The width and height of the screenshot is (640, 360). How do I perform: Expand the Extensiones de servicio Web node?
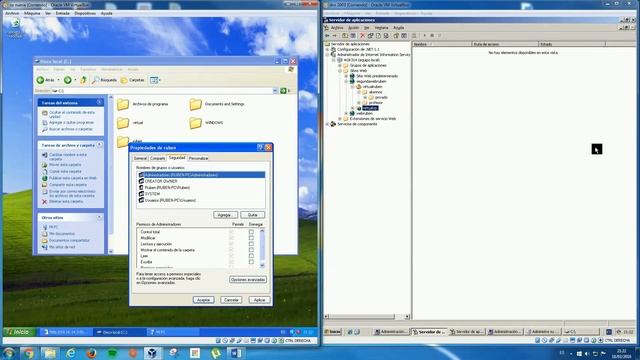pyautogui.click(x=340, y=119)
